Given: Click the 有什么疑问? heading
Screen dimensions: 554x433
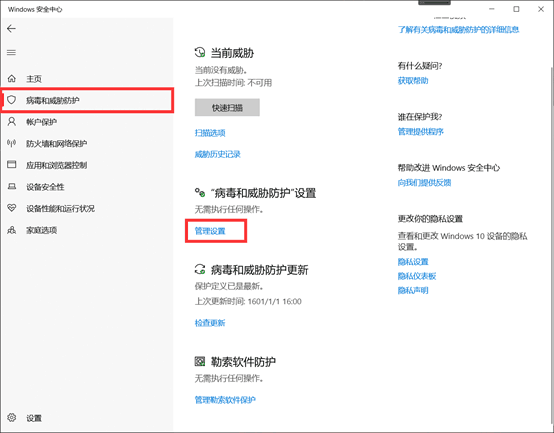Looking at the screenshot, I should coord(420,66).
